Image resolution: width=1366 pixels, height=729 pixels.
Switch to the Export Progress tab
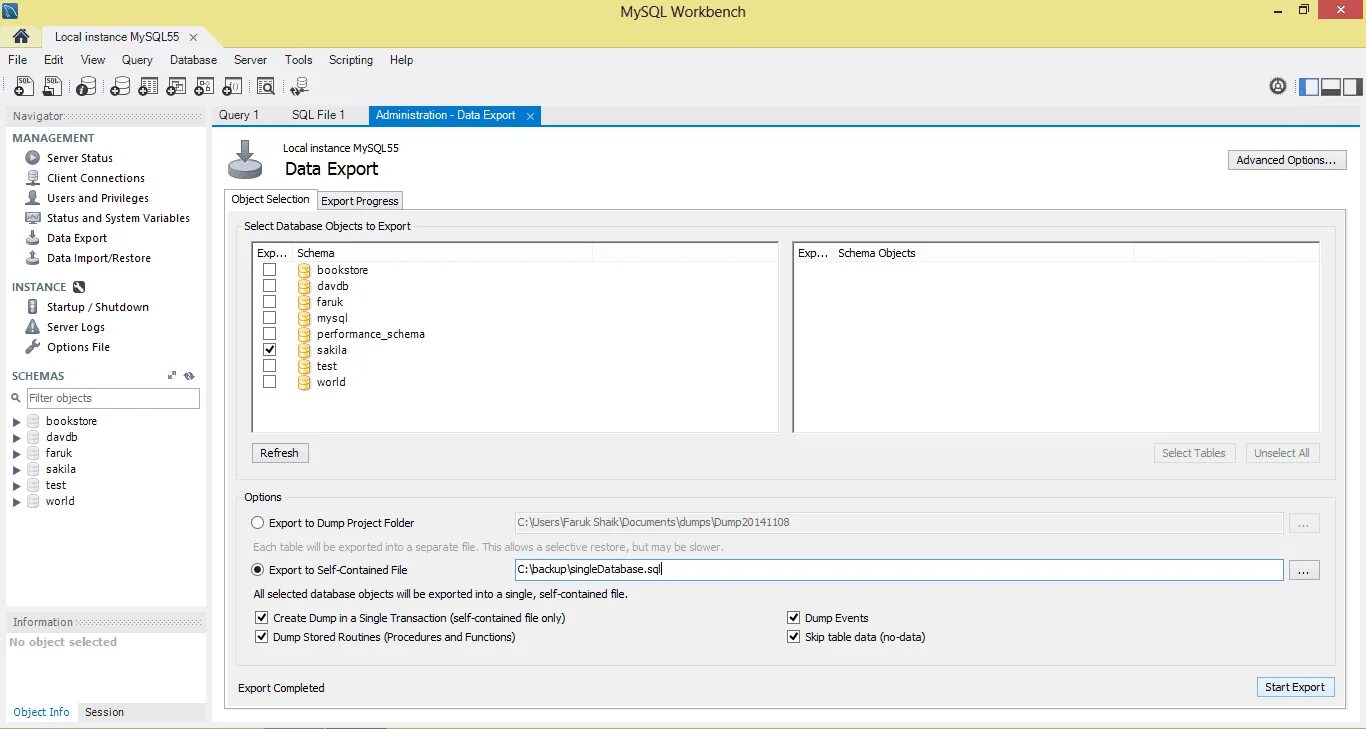(360, 201)
